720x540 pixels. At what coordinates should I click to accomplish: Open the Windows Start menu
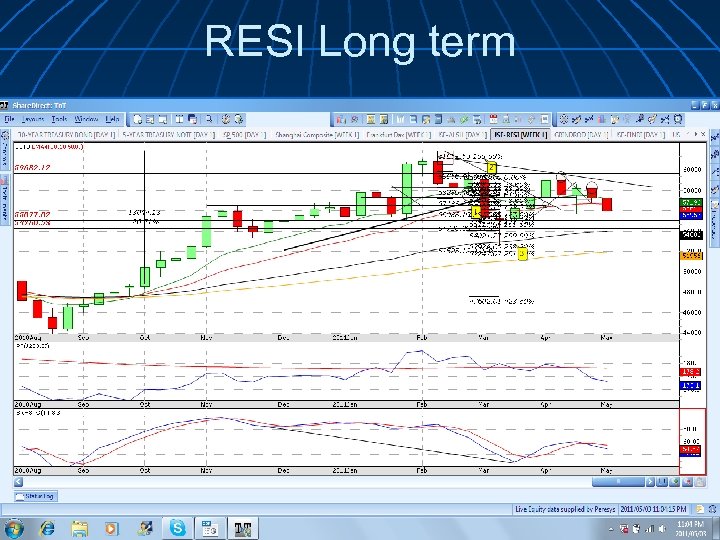13,529
